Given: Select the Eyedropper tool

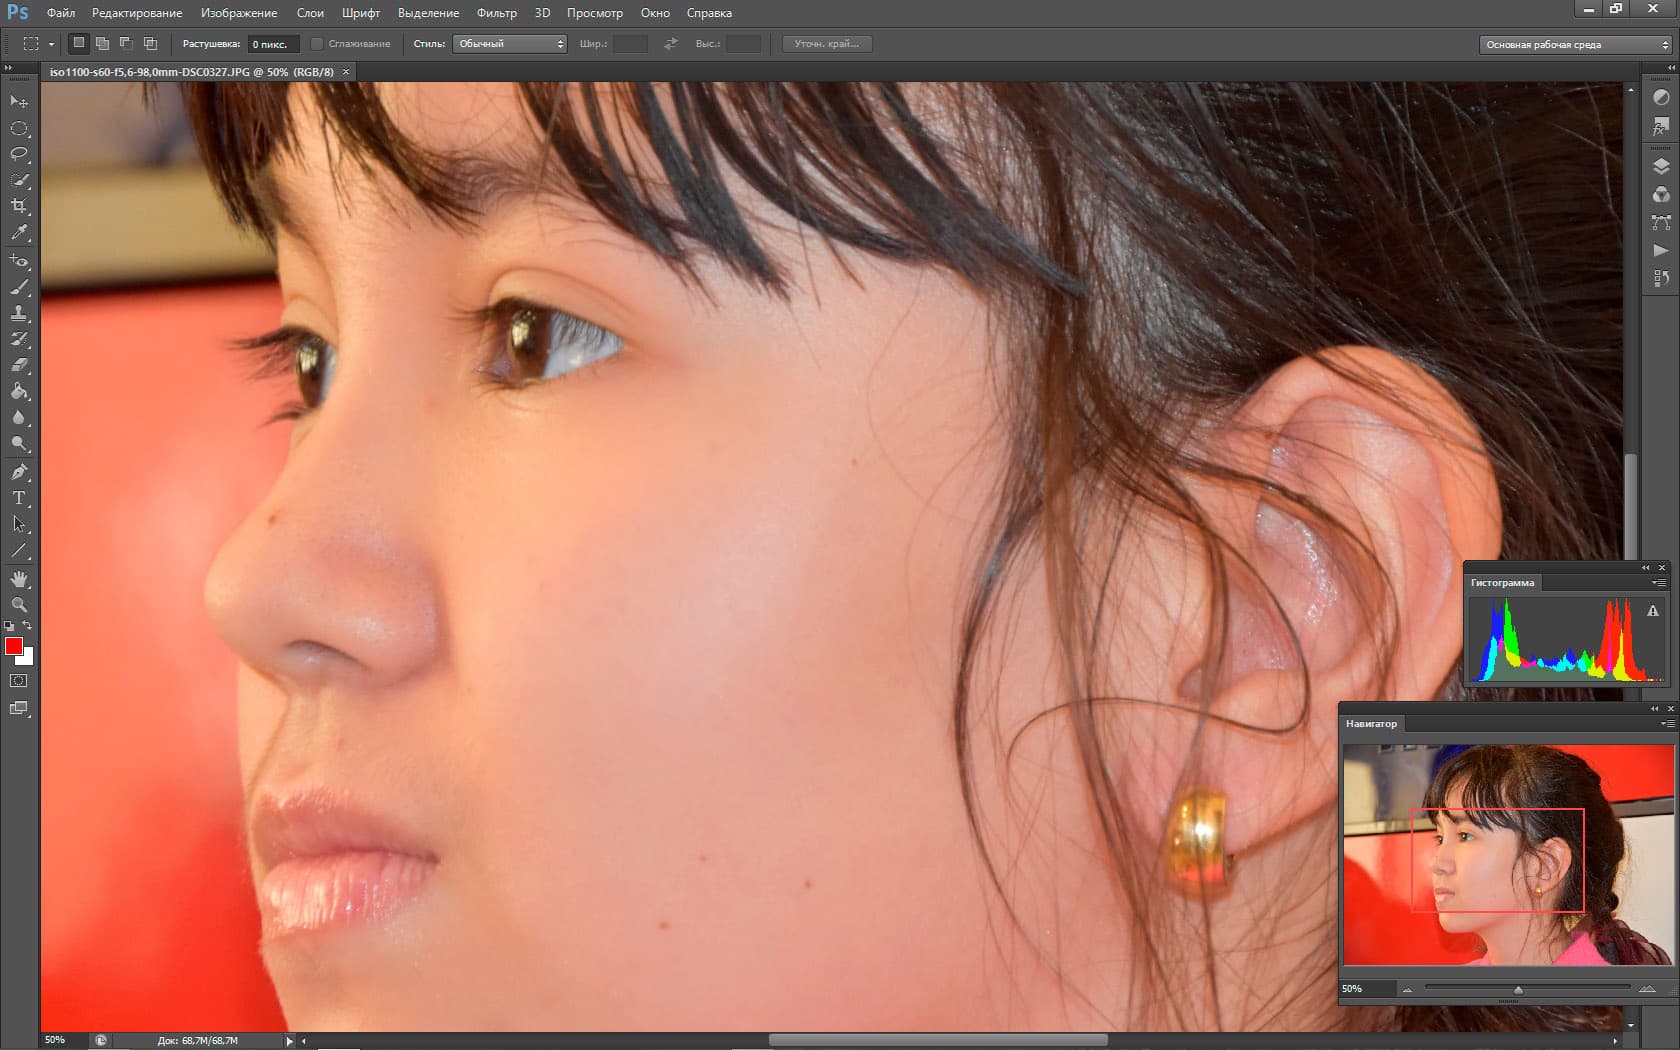Looking at the screenshot, I should pos(19,232).
